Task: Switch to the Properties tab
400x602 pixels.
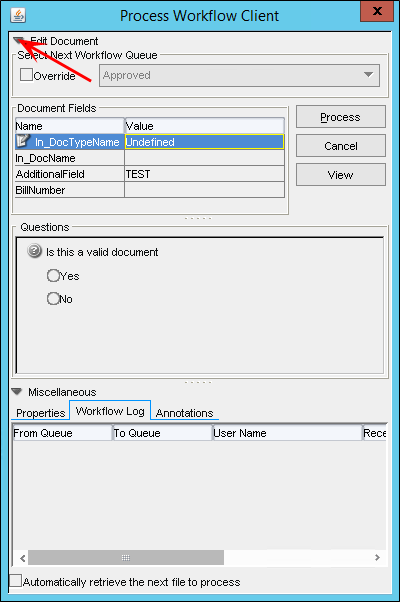Action: tap(41, 413)
